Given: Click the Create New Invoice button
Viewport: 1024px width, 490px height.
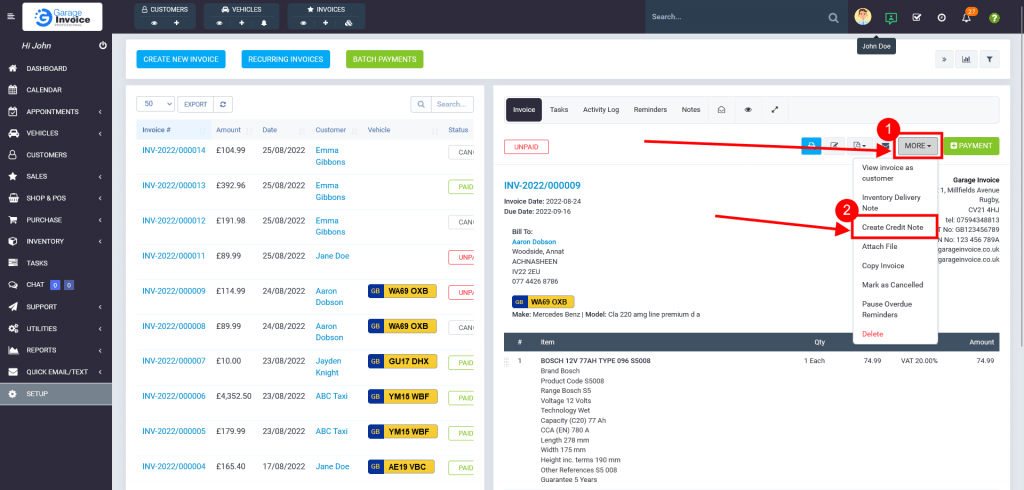Looking at the screenshot, I should coord(183,59).
